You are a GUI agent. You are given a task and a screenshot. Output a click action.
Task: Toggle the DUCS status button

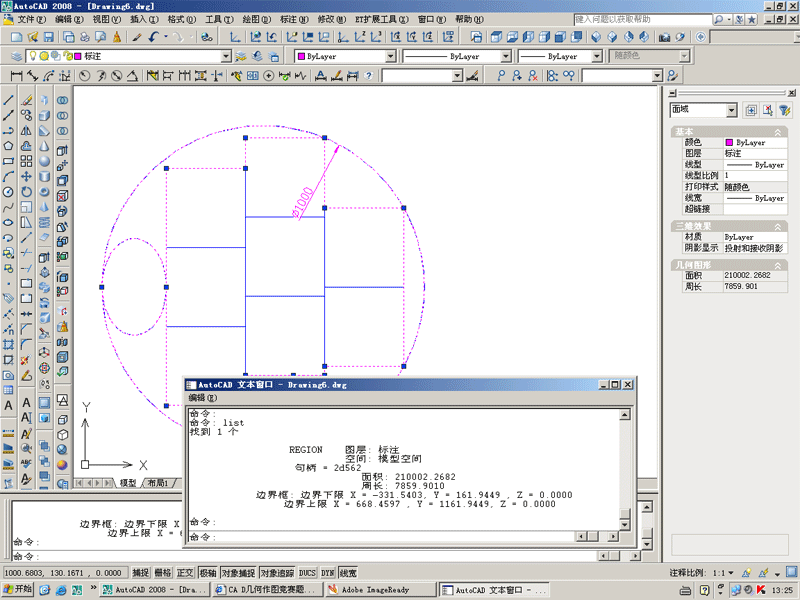coord(307,573)
